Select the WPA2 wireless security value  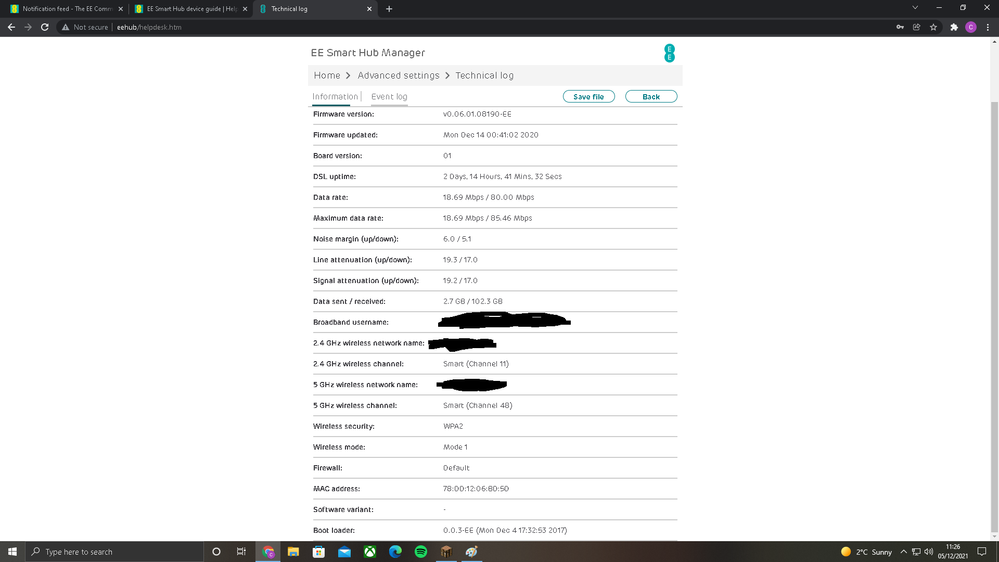[453, 426]
